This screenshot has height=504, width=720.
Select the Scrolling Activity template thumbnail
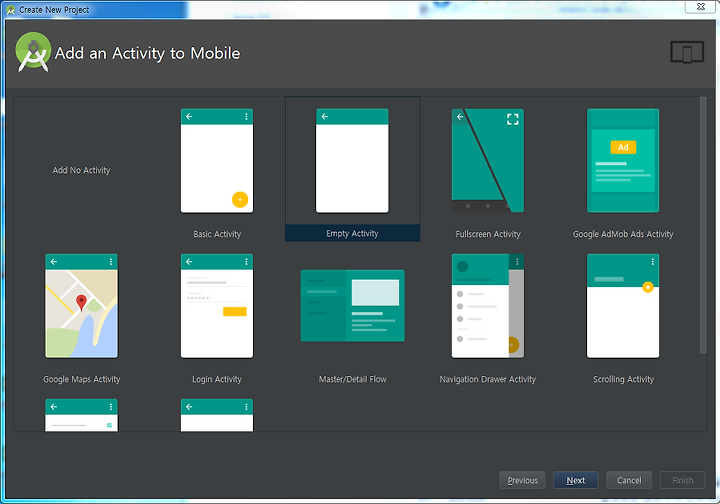623,306
